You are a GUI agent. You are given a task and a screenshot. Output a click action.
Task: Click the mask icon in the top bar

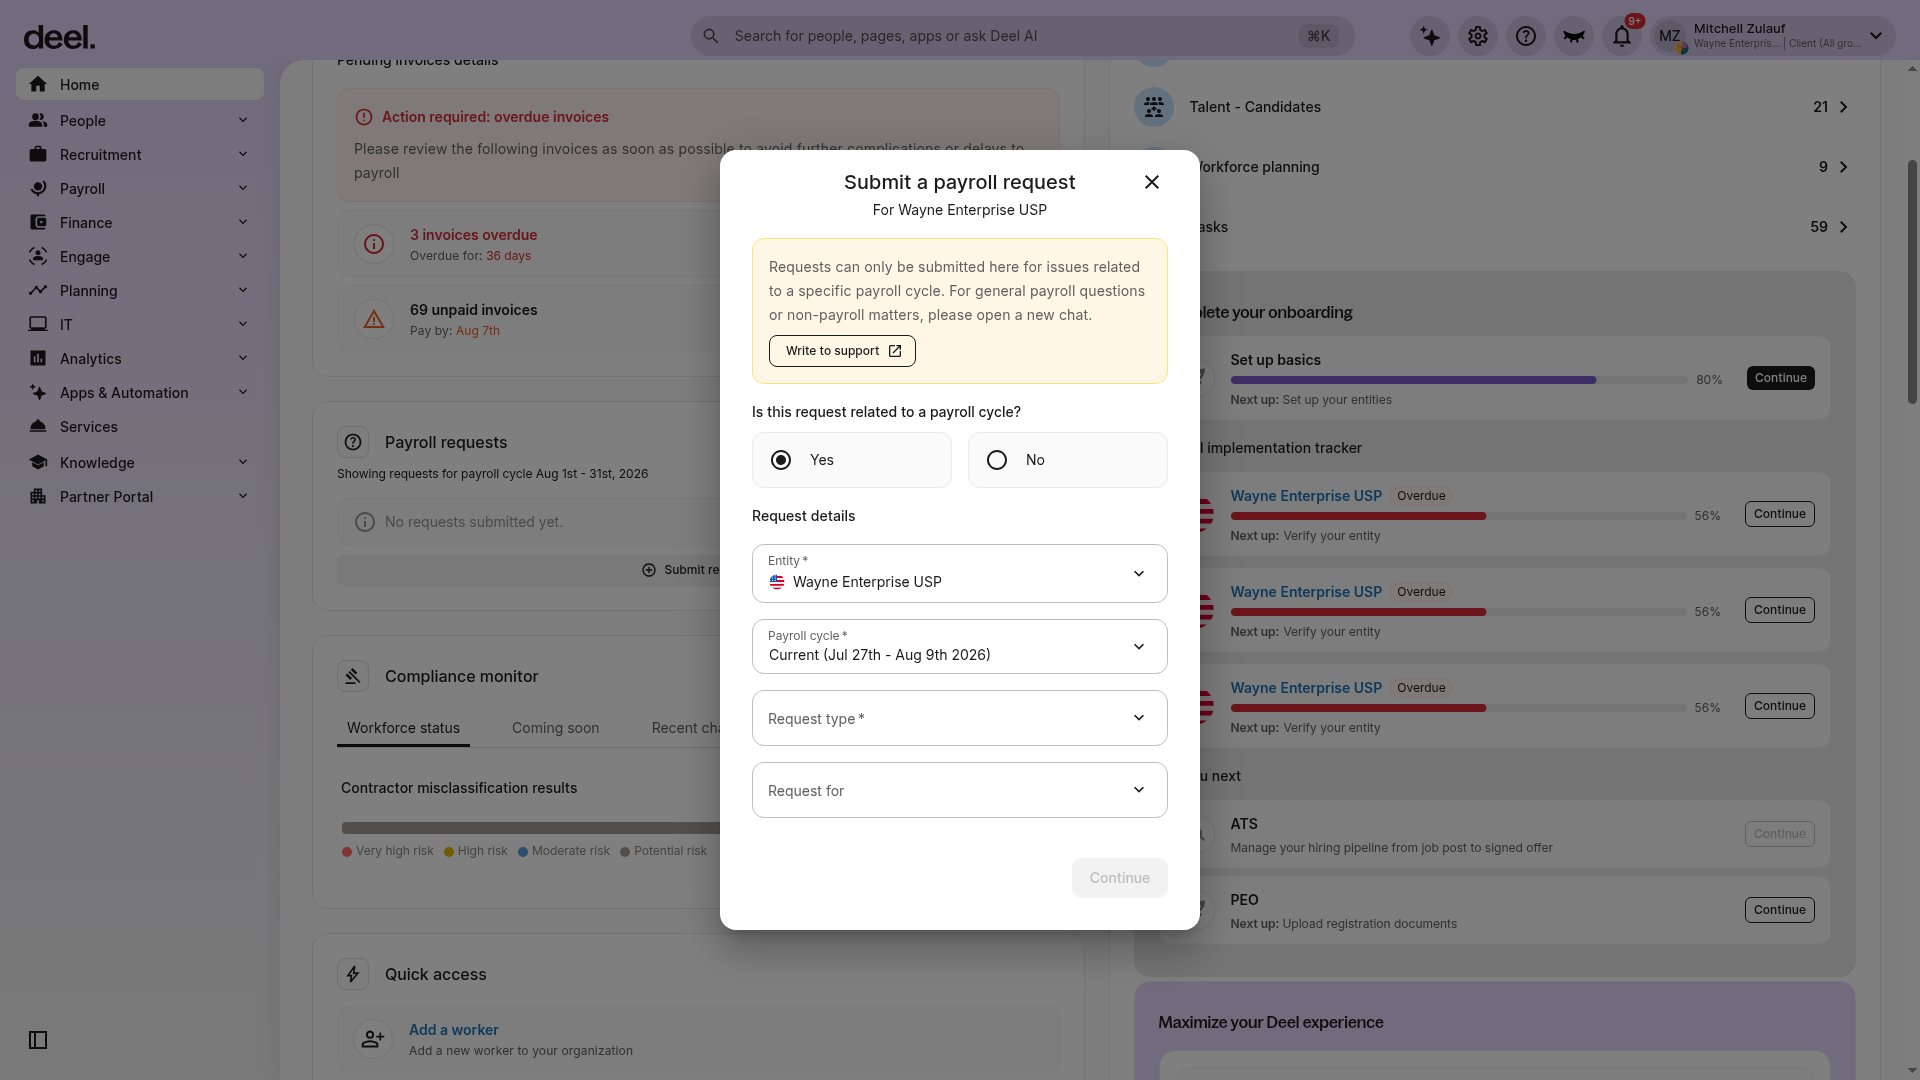[x=1574, y=37]
